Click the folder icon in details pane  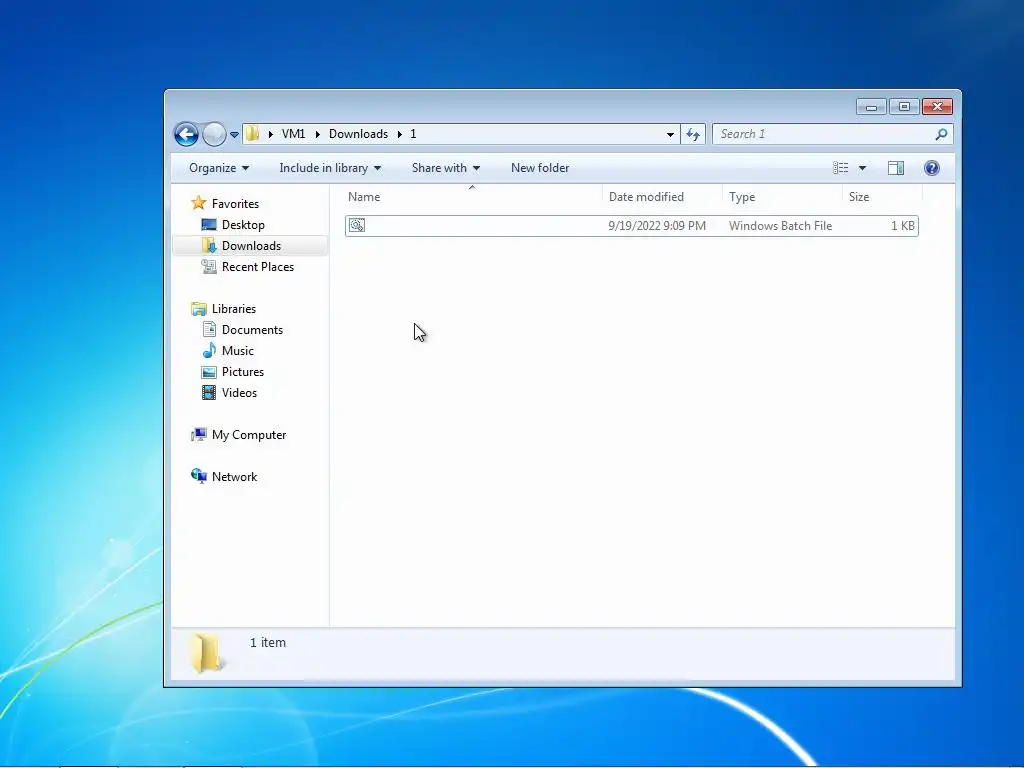(206, 653)
